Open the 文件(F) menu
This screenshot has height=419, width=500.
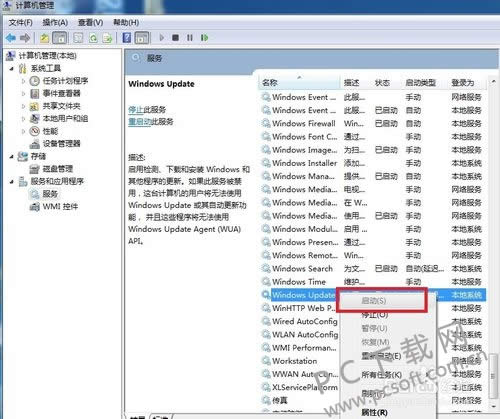tap(20, 23)
